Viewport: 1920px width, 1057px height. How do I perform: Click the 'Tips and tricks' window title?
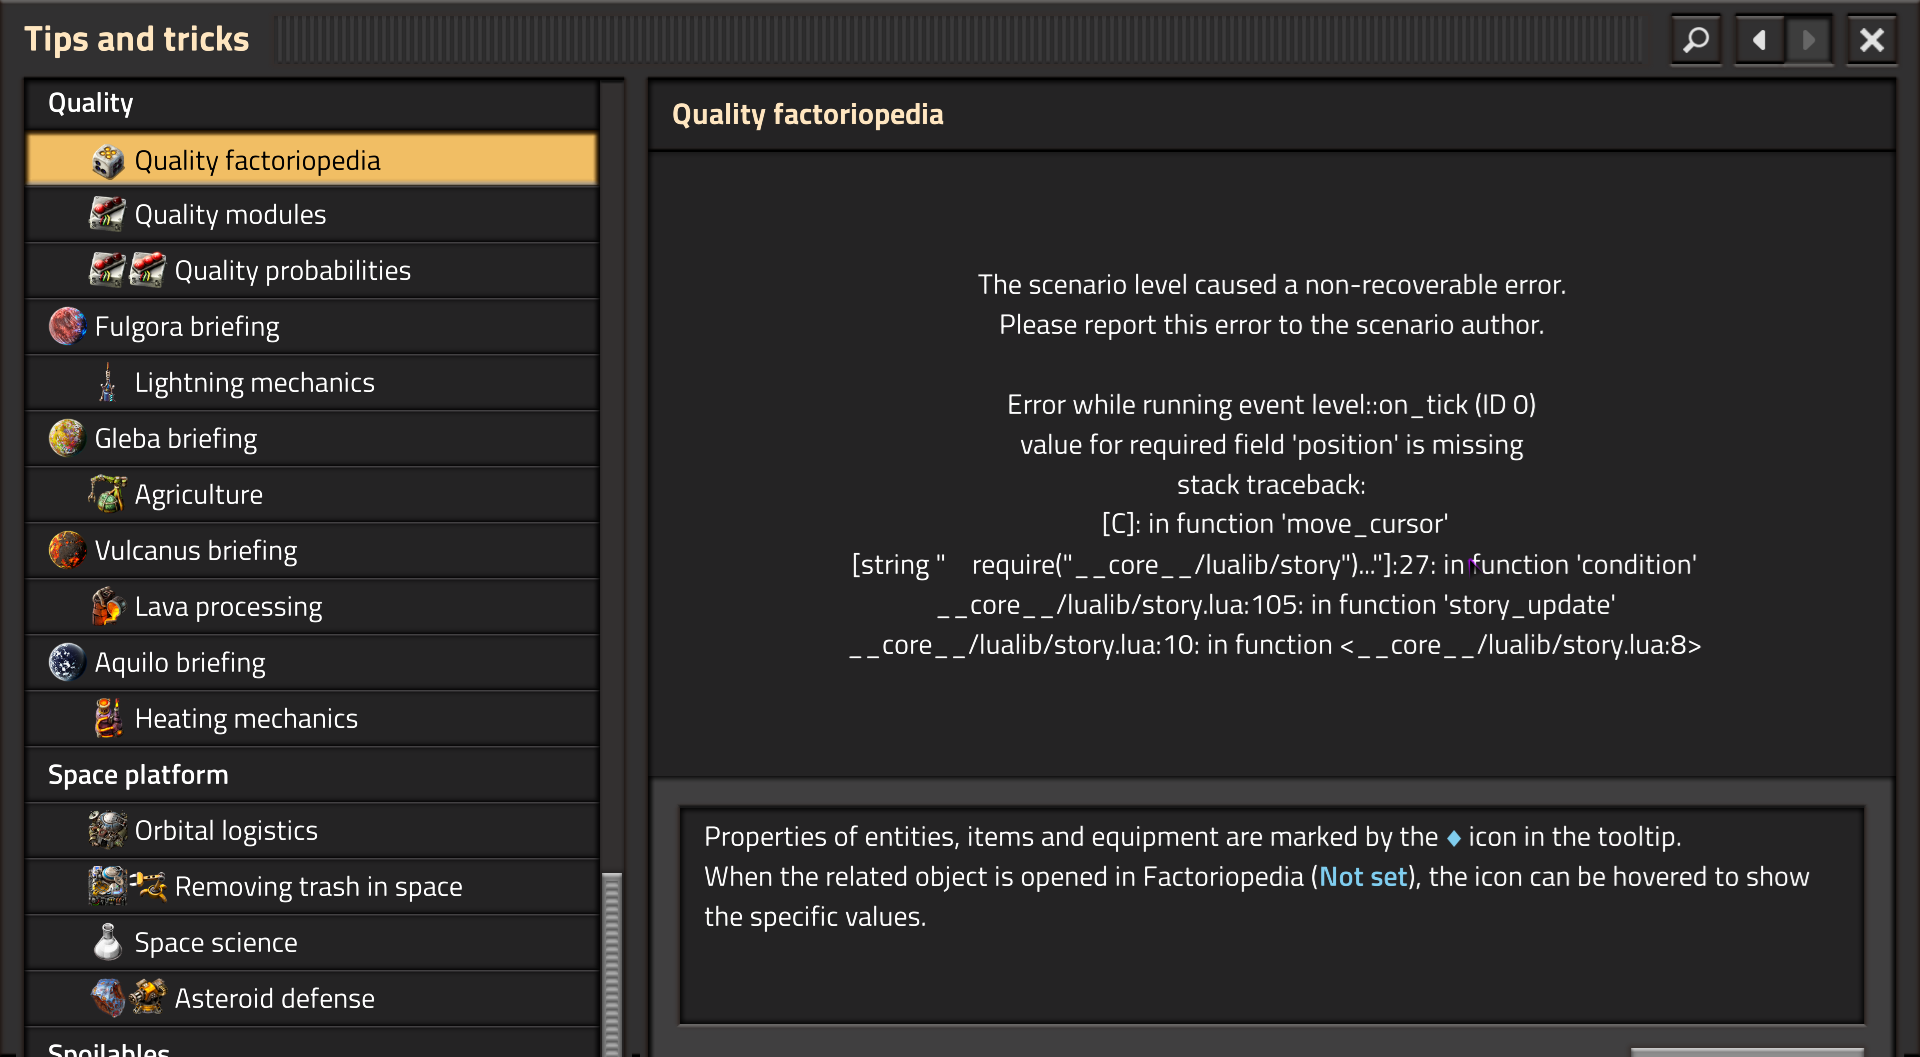pos(137,39)
